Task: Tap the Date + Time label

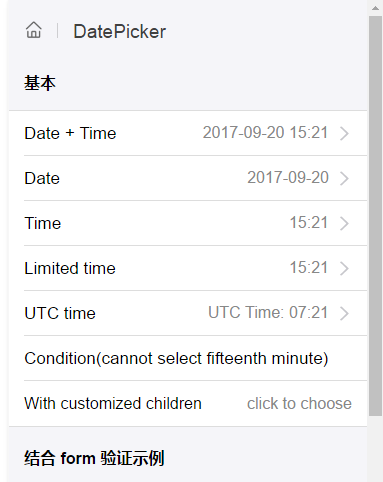Action: coord(70,133)
